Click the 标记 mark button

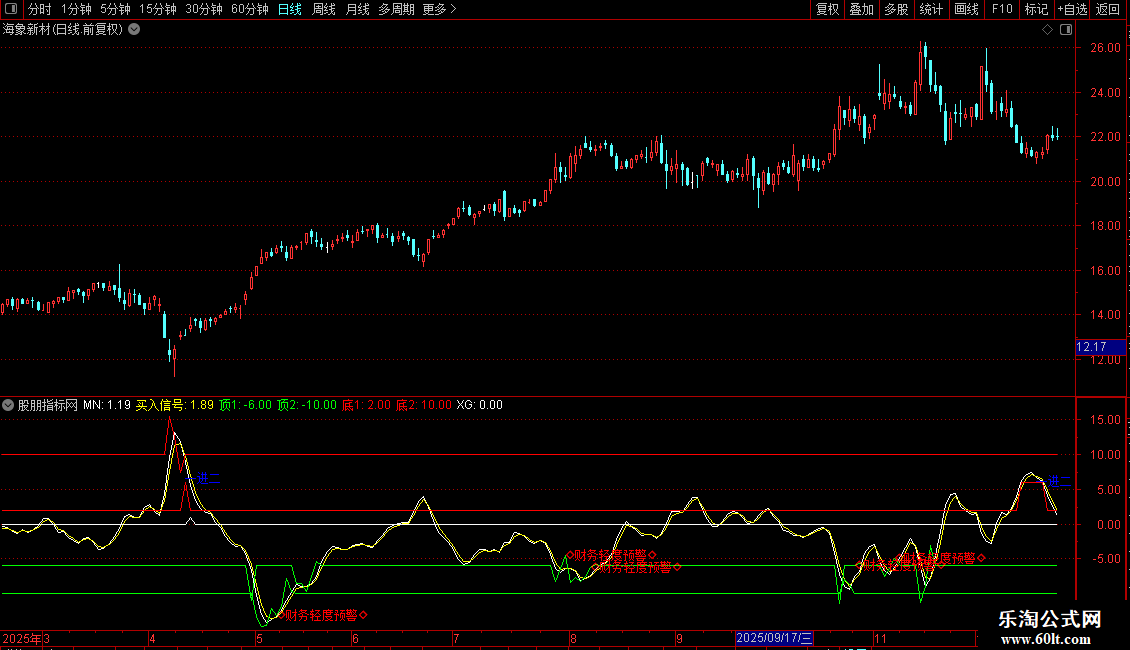tap(1036, 9)
